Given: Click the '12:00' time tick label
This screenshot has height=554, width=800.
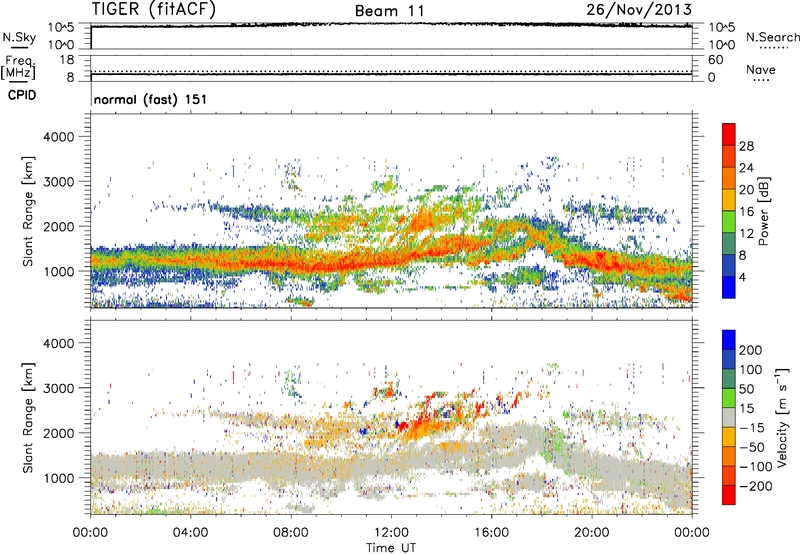Looking at the screenshot, I should [x=391, y=533].
